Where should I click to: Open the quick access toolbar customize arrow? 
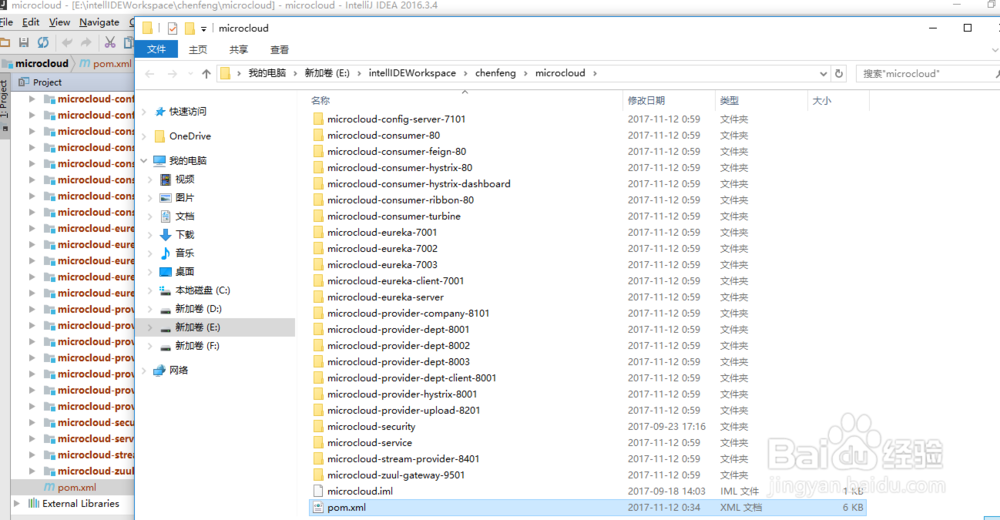point(203,29)
